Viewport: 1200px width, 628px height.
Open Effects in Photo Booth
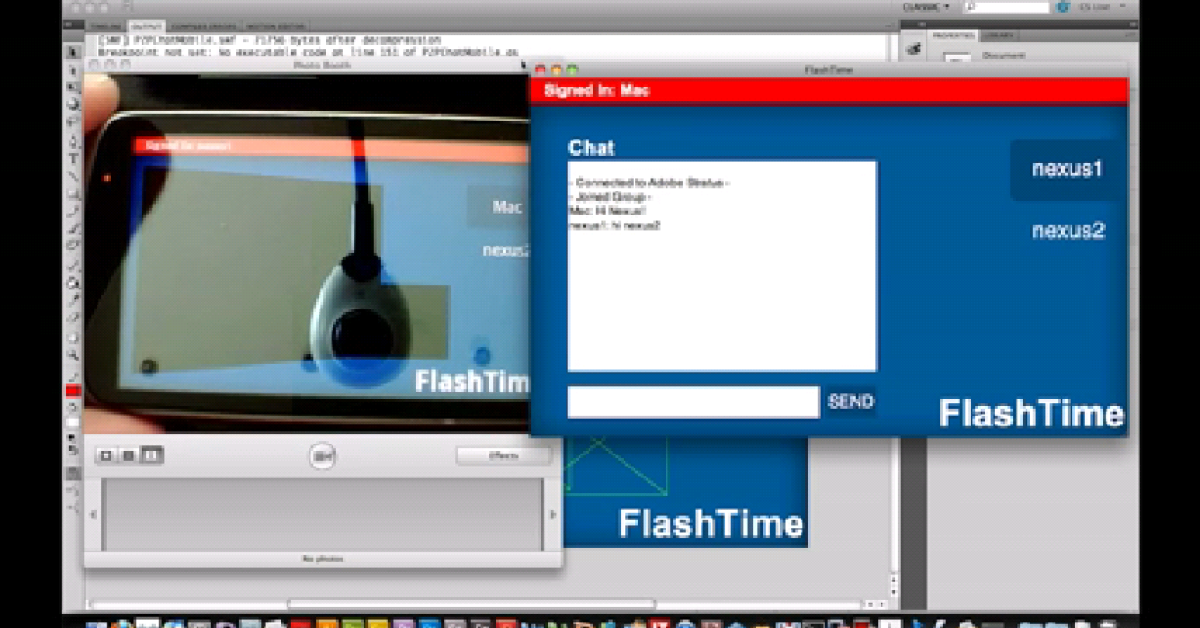pyautogui.click(x=503, y=456)
